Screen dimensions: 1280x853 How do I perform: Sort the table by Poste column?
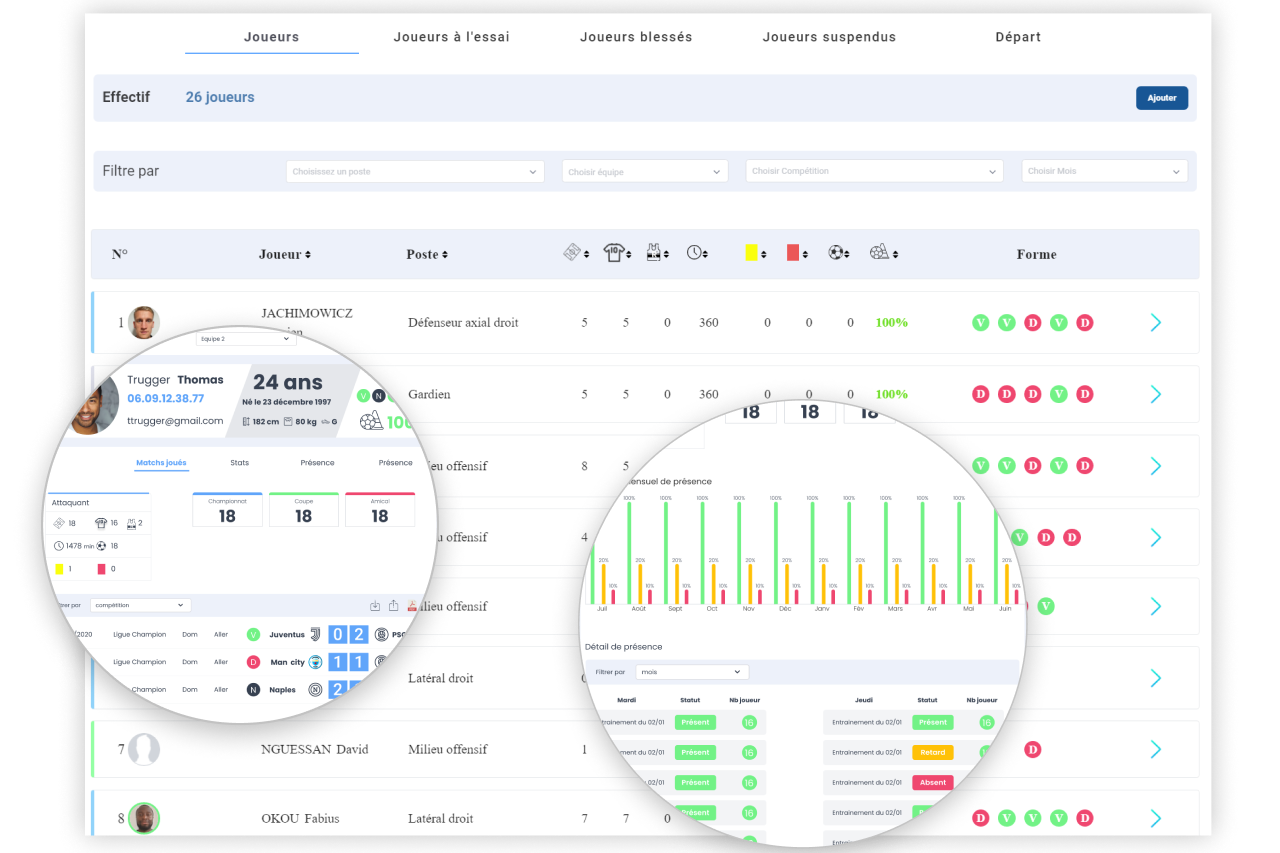coord(427,255)
